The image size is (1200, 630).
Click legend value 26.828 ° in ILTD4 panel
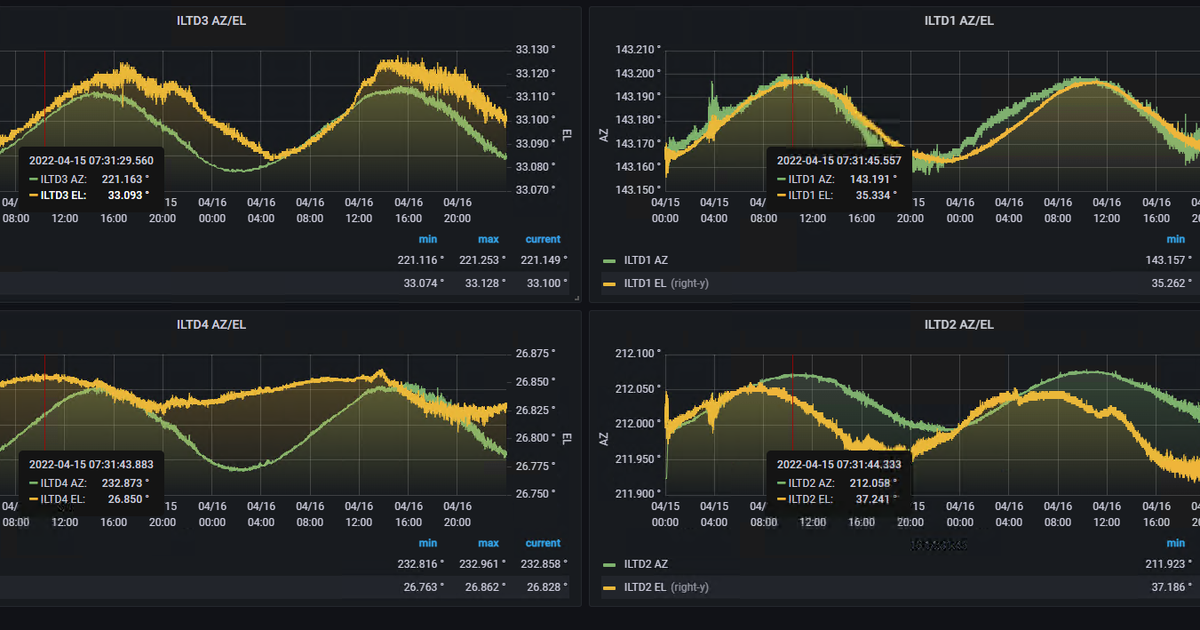tap(546, 587)
